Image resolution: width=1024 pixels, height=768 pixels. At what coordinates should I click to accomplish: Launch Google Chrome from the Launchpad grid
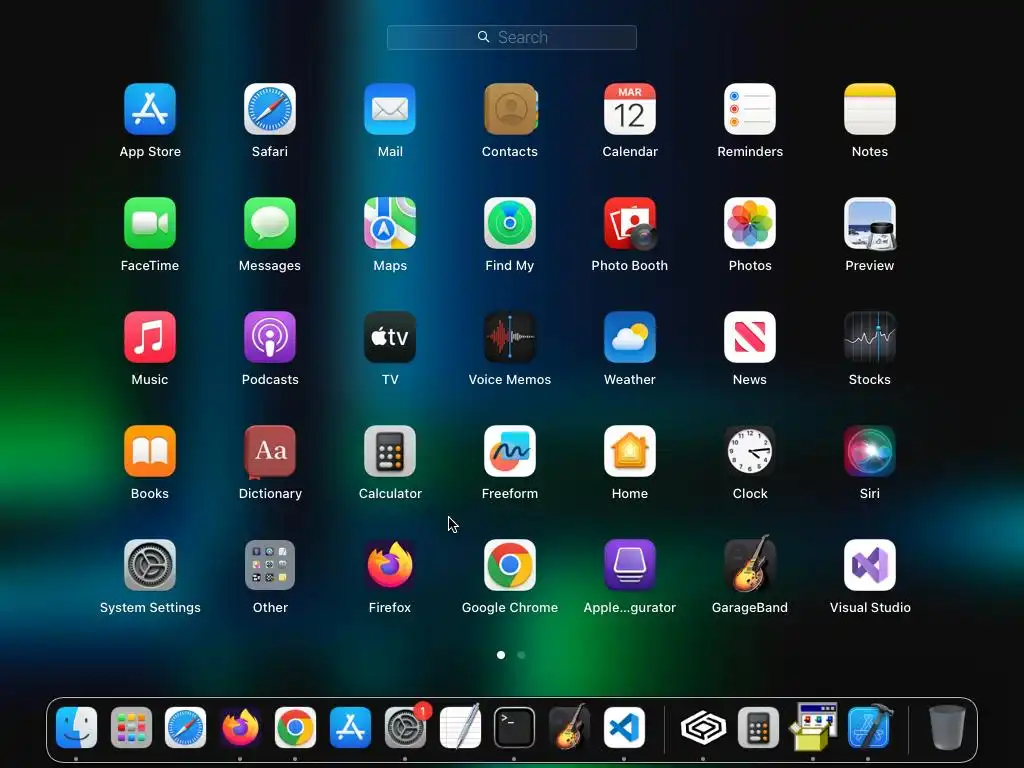click(510, 565)
